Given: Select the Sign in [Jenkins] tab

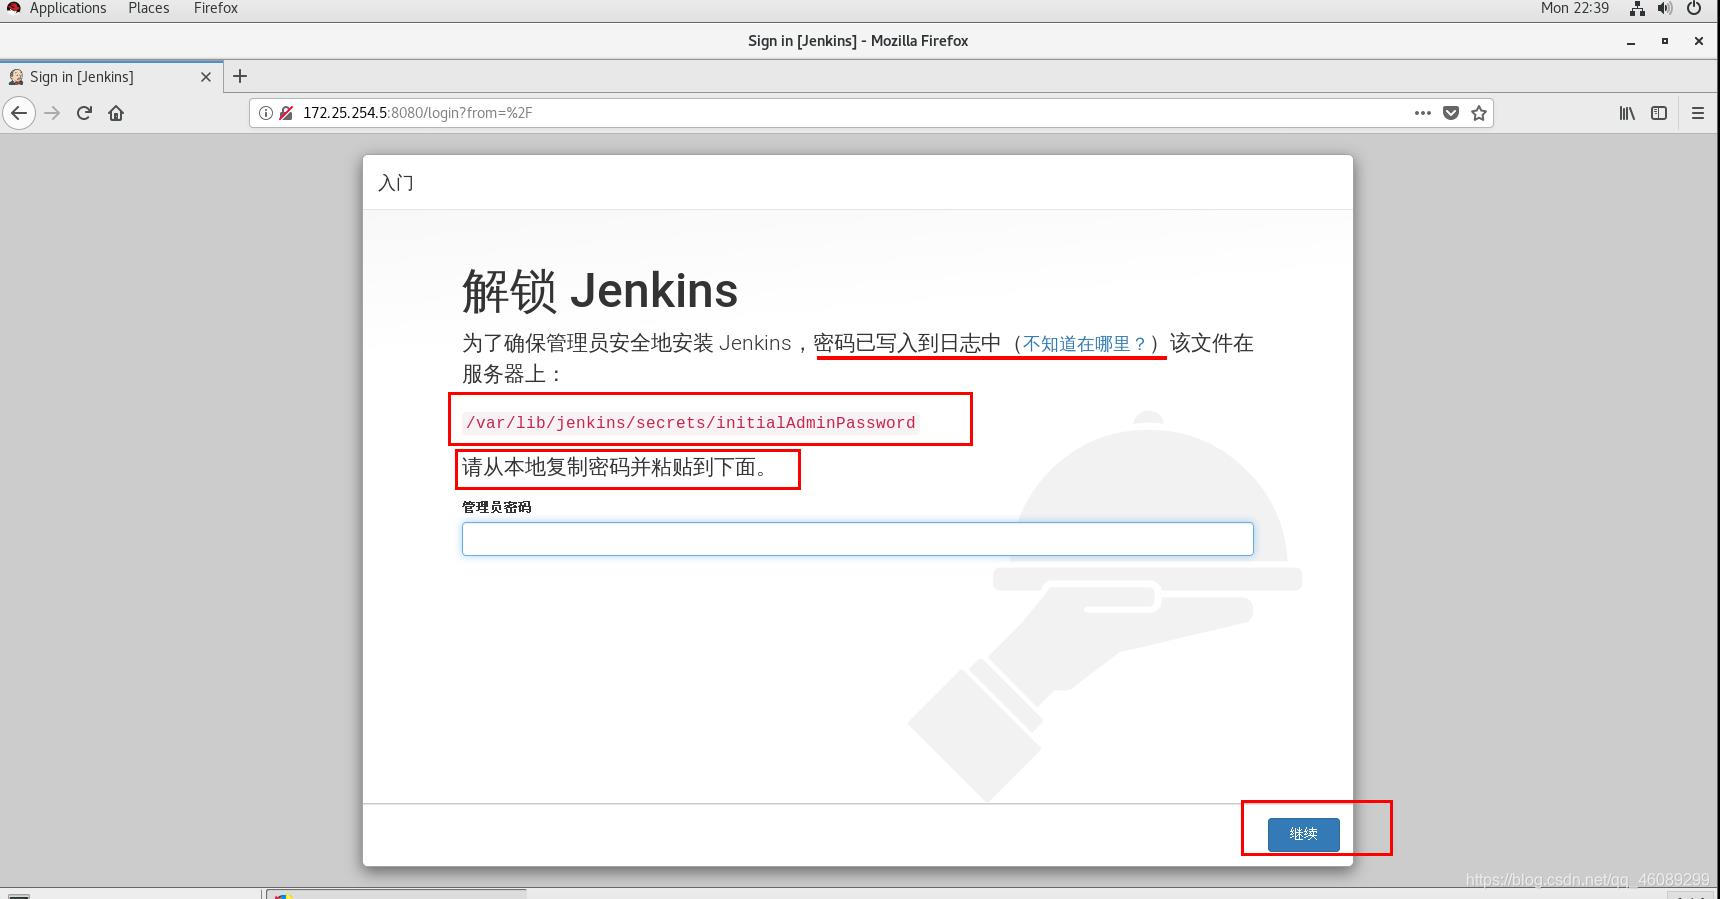Looking at the screenshot, I should [111, 76].
